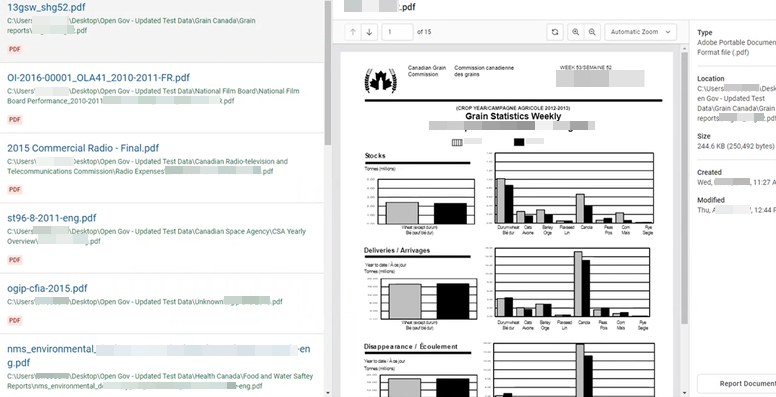Open the Automatic Zoom dropdown
Image resolution: width=776 pixels, height=397 pixels.
coord(640,32)
